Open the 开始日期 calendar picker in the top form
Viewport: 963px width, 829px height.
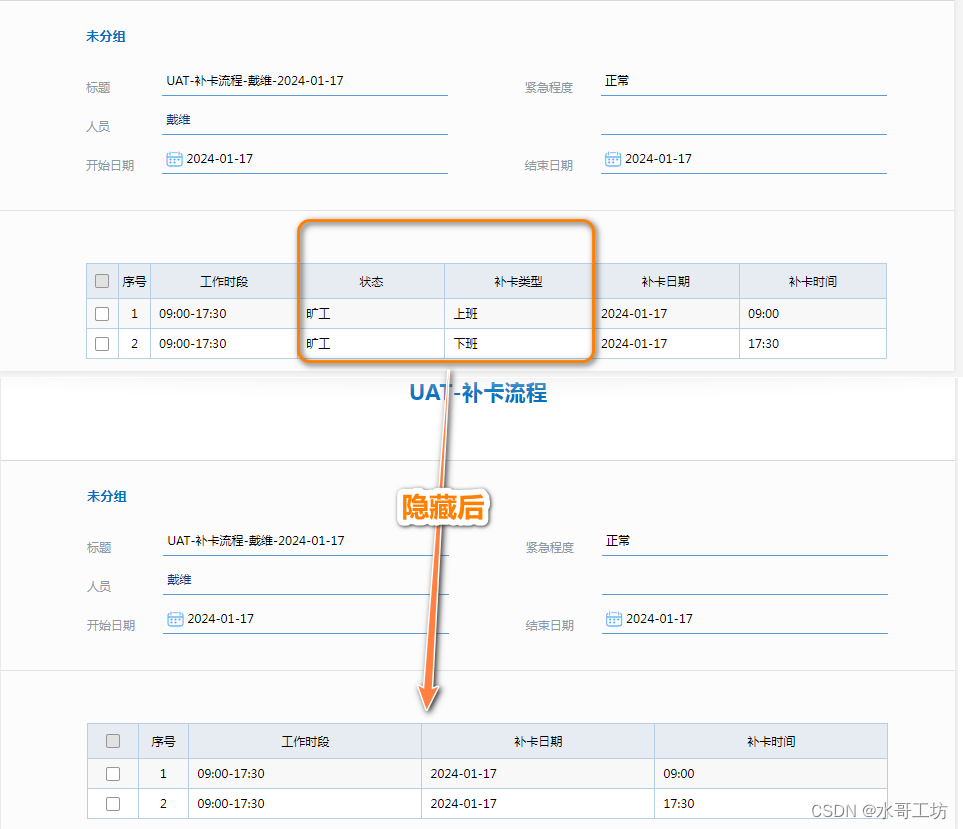point(174,158)
